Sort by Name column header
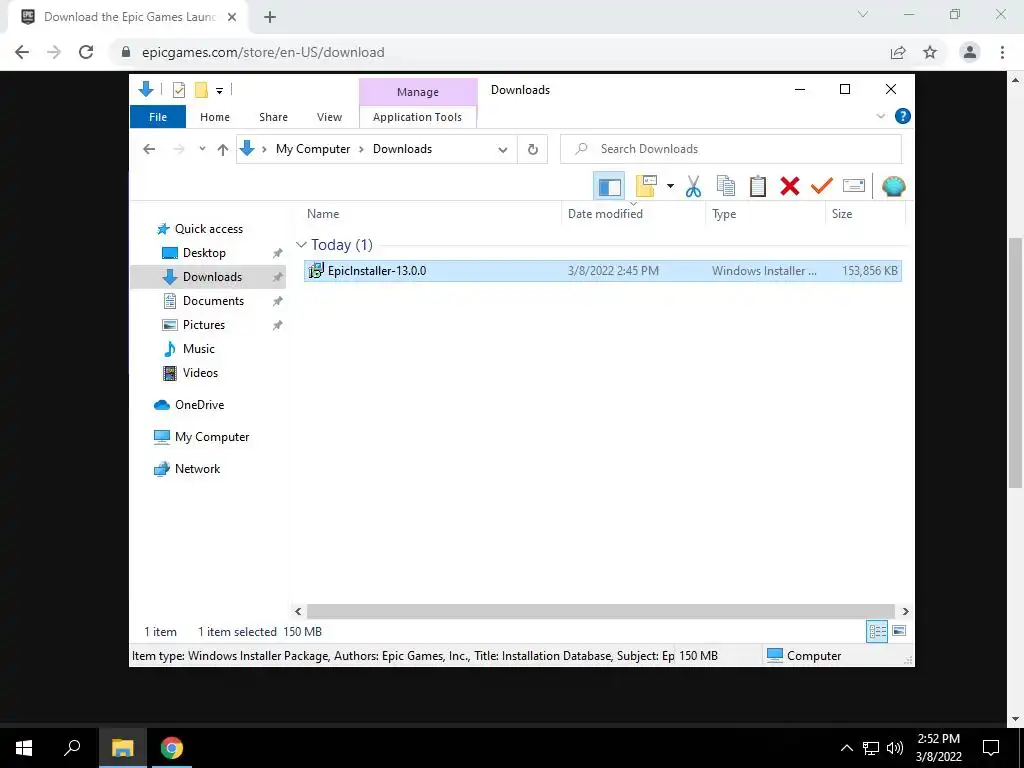The image size is (1024, 768). [323, 214]
